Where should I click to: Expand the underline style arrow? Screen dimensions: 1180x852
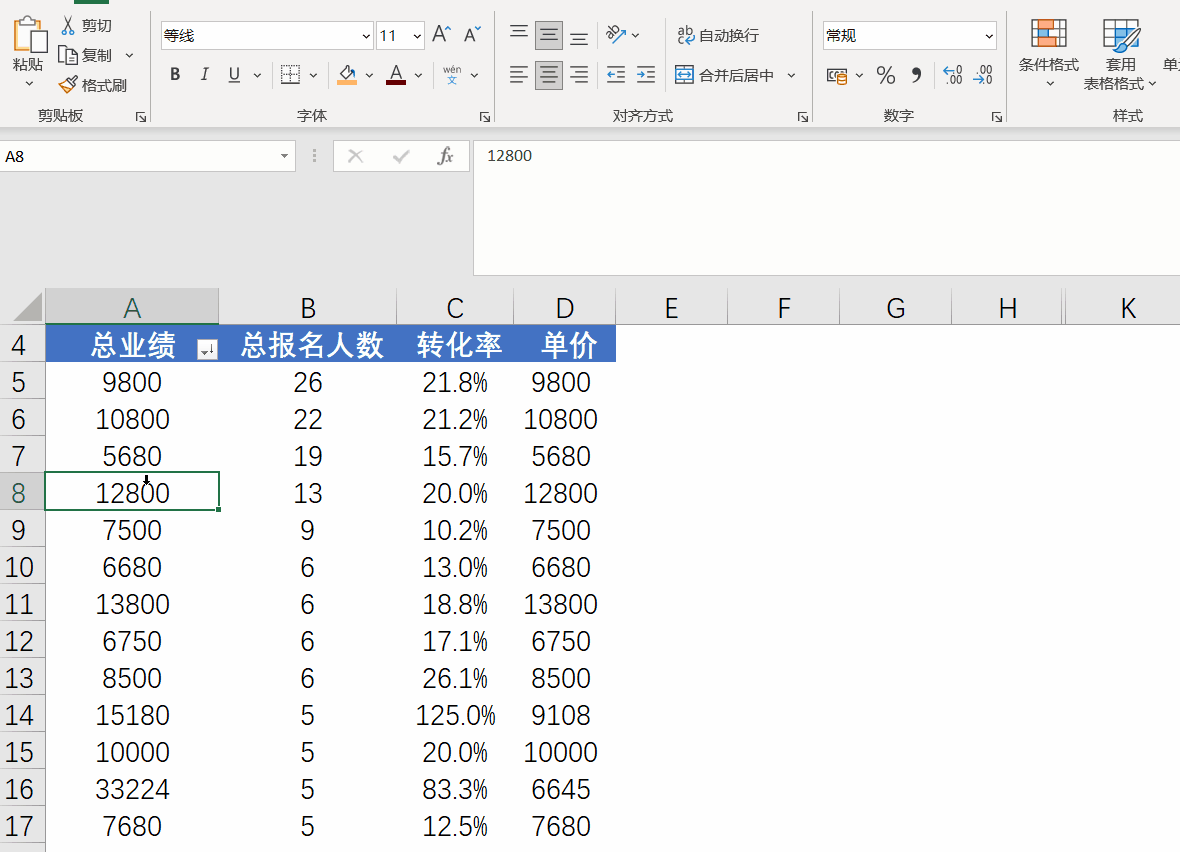[x=257, y=75]
